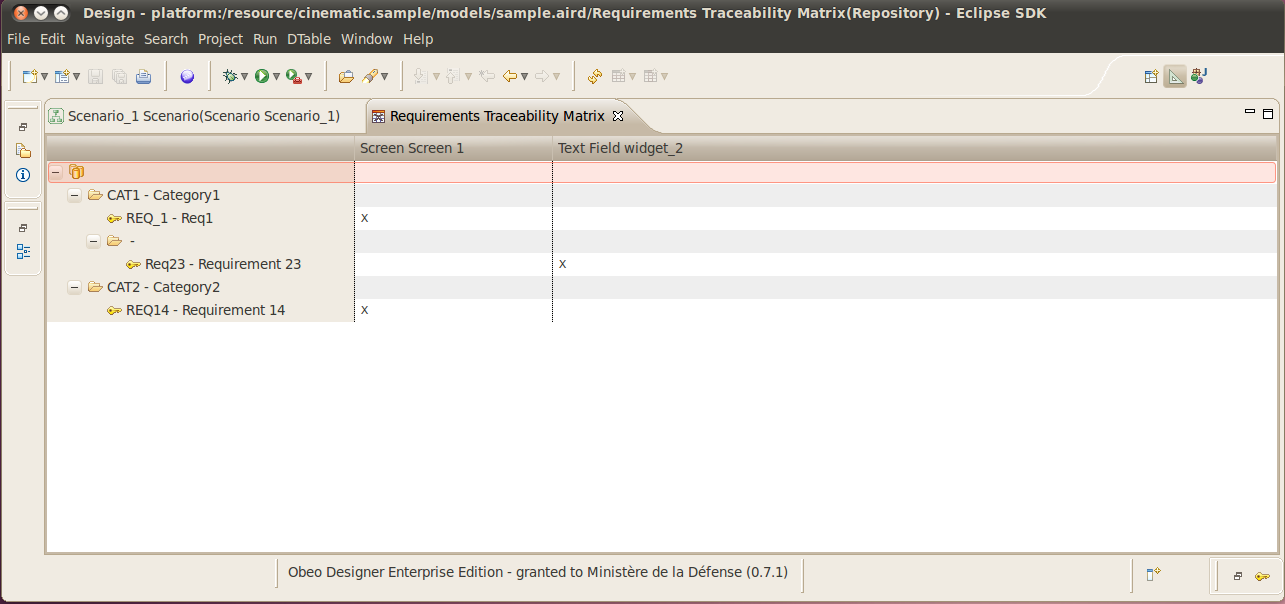1285x604 pixels.
Task: Click the blue info icon in left sidebar
Action: [23, 174]
